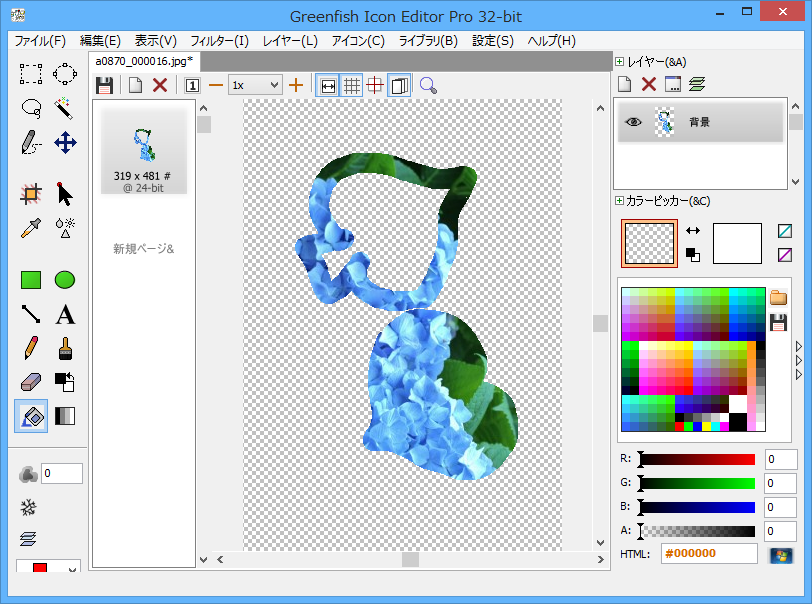This screenshot has height=604, width=812.
Task: Expand the カラーピッカー panel header
Action: [620, 201]
